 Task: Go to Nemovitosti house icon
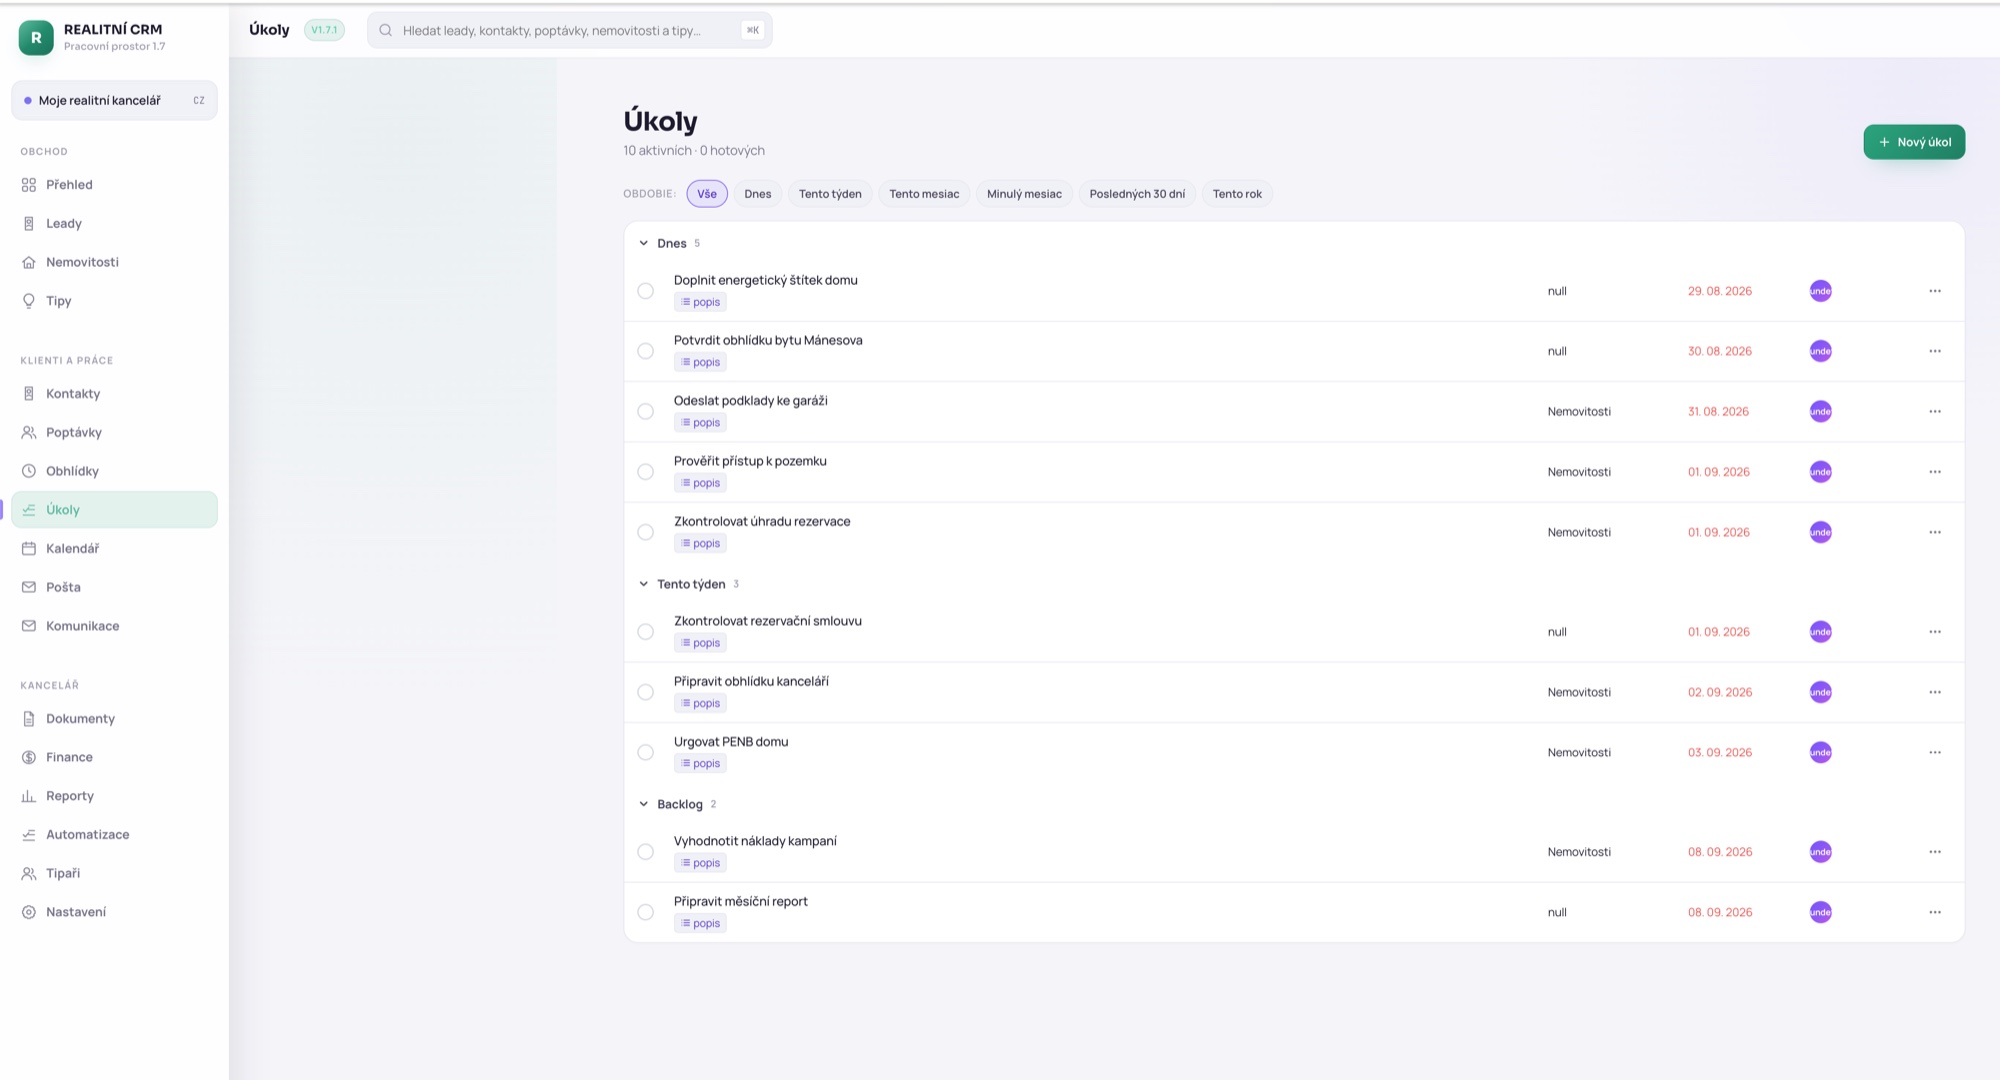click(29, 262)
